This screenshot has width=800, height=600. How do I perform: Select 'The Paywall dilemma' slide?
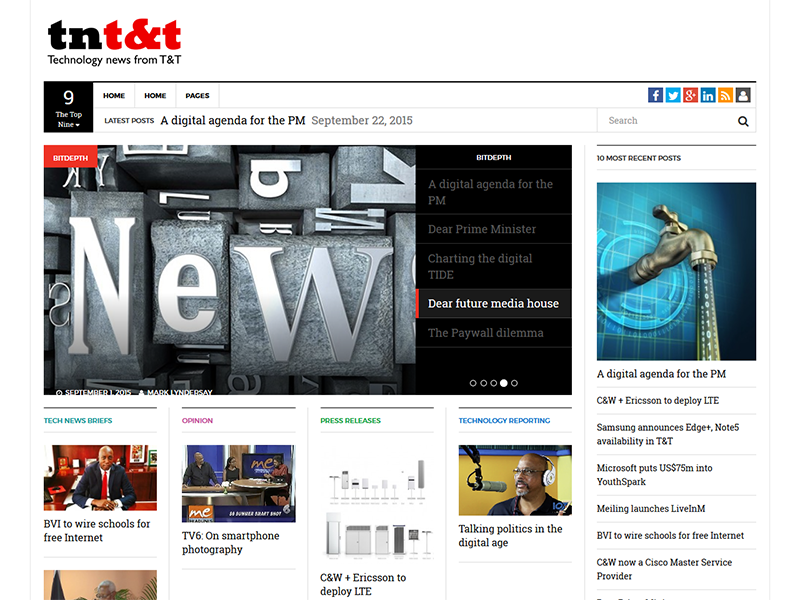pyautogui.click(x=493, y=333)
